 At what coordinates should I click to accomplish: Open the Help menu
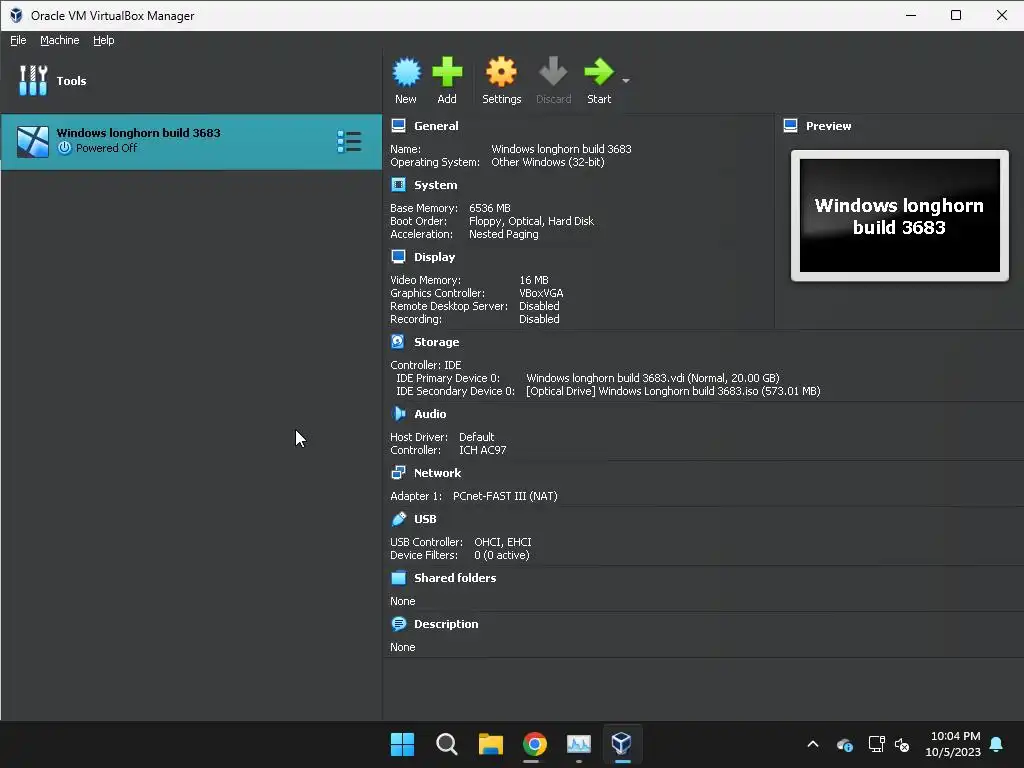[103, 40]
